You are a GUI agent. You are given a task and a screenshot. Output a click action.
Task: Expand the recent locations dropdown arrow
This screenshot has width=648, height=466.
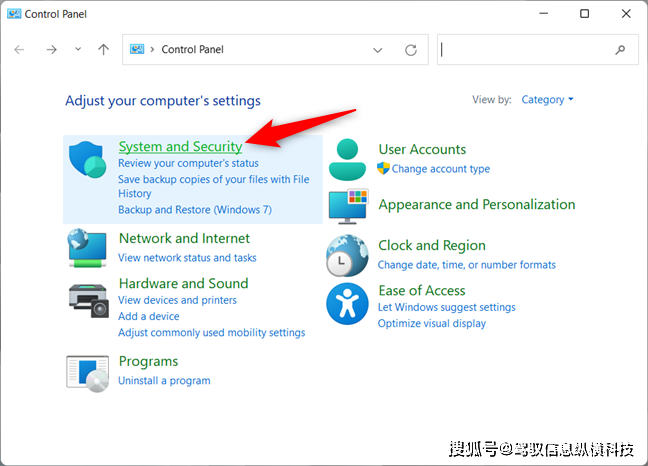tap(78, 50)
